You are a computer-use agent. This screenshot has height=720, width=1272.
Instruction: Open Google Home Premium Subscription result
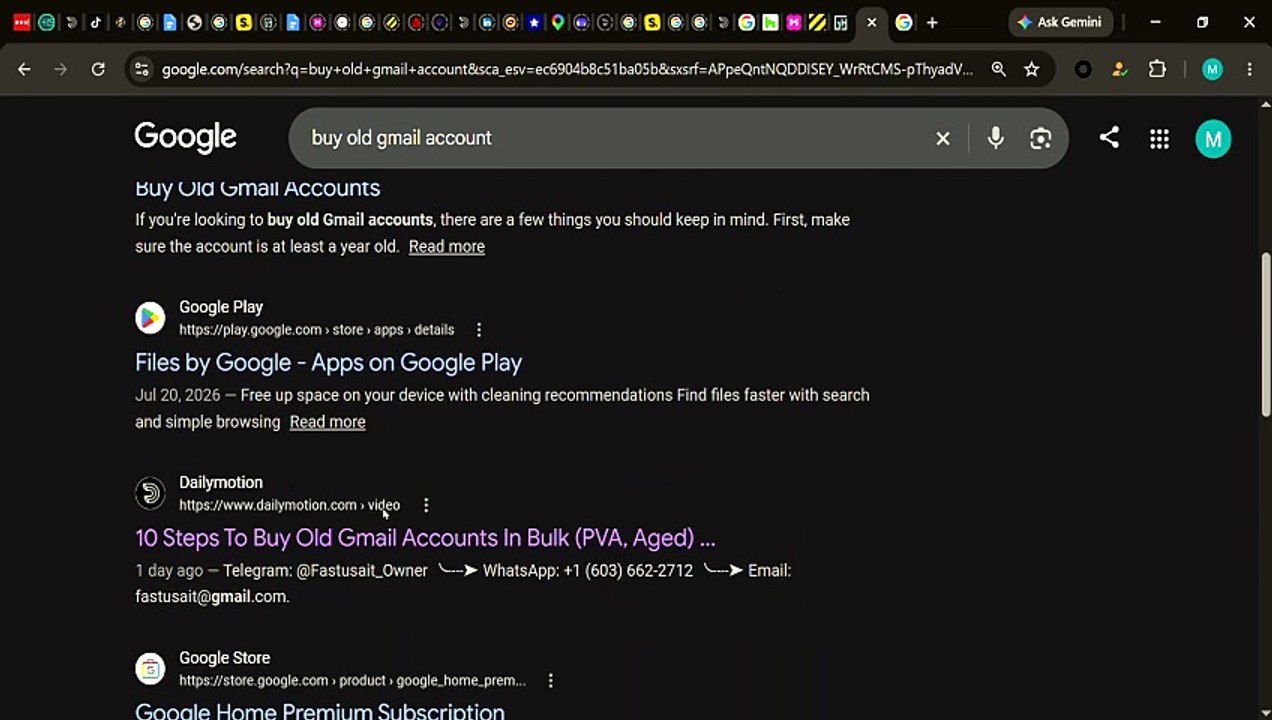[x=319, y=711]
